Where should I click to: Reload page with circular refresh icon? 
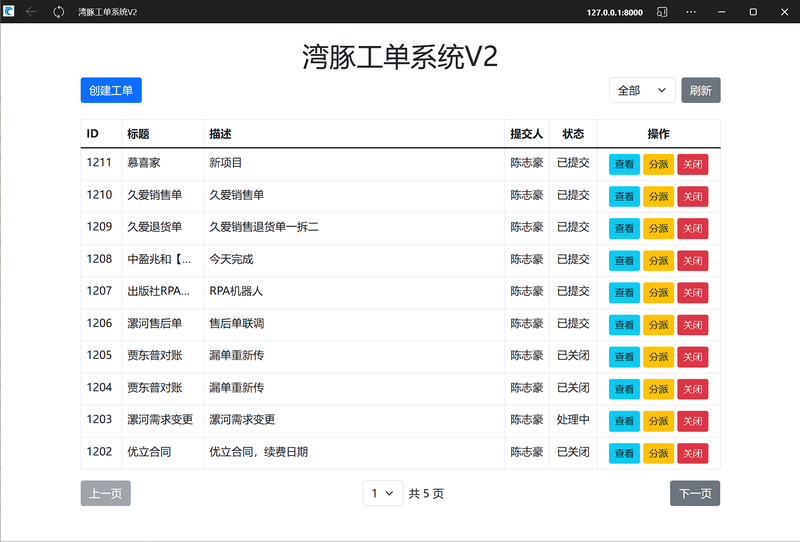pyautogui.click(x=59, y=12)
